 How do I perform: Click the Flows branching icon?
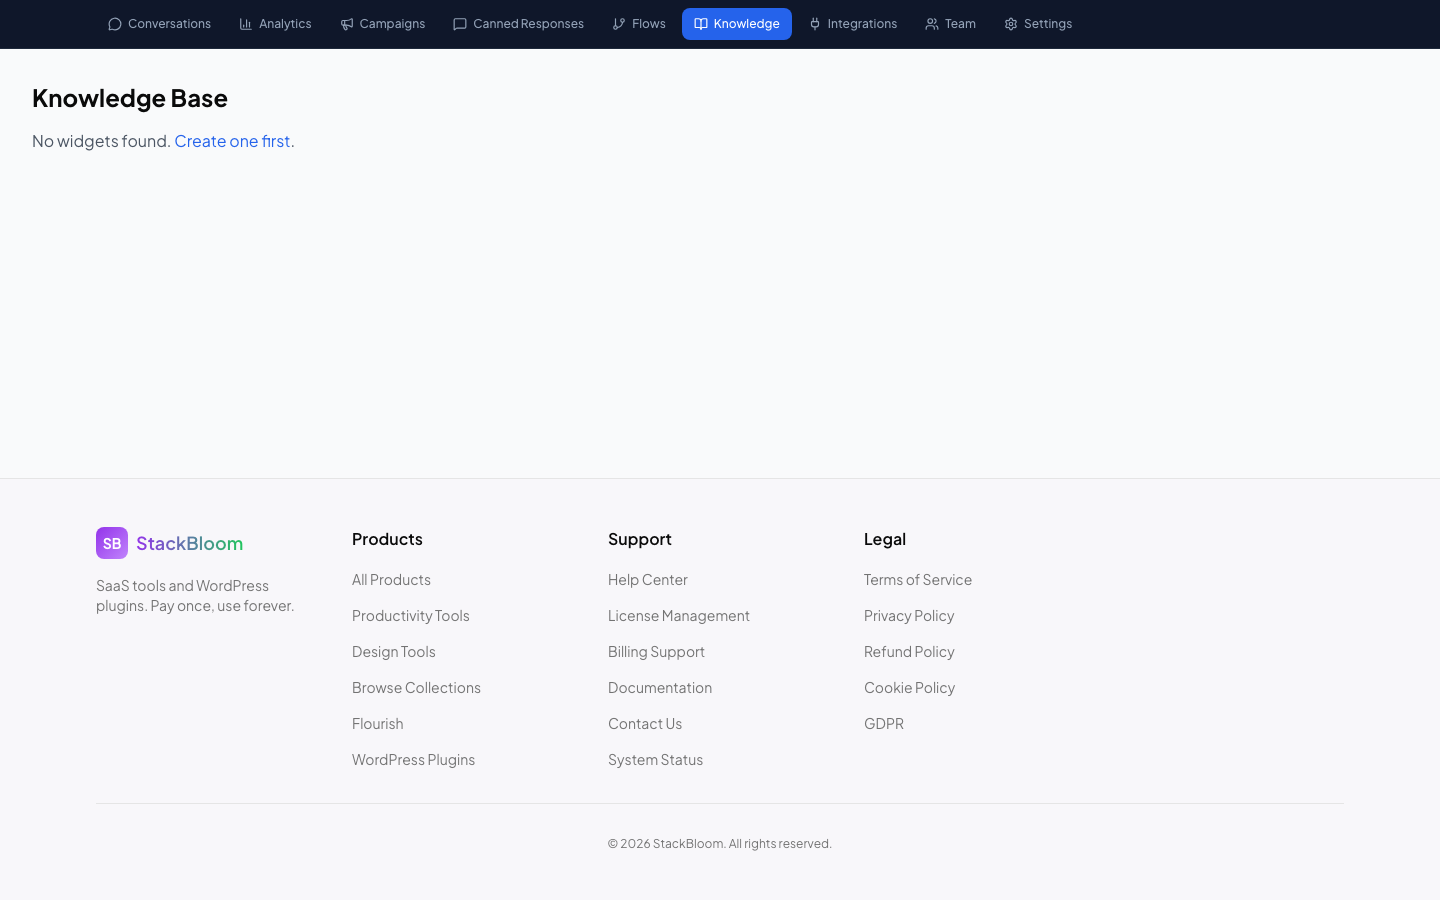pyautogui.click(x=619, y=23)
